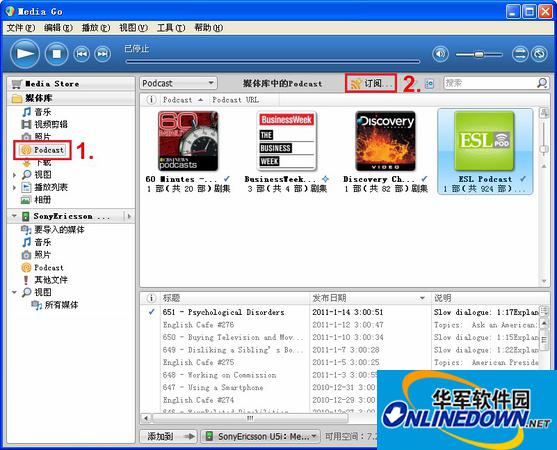Click the playback progress bar

click(x=273, y=61)
